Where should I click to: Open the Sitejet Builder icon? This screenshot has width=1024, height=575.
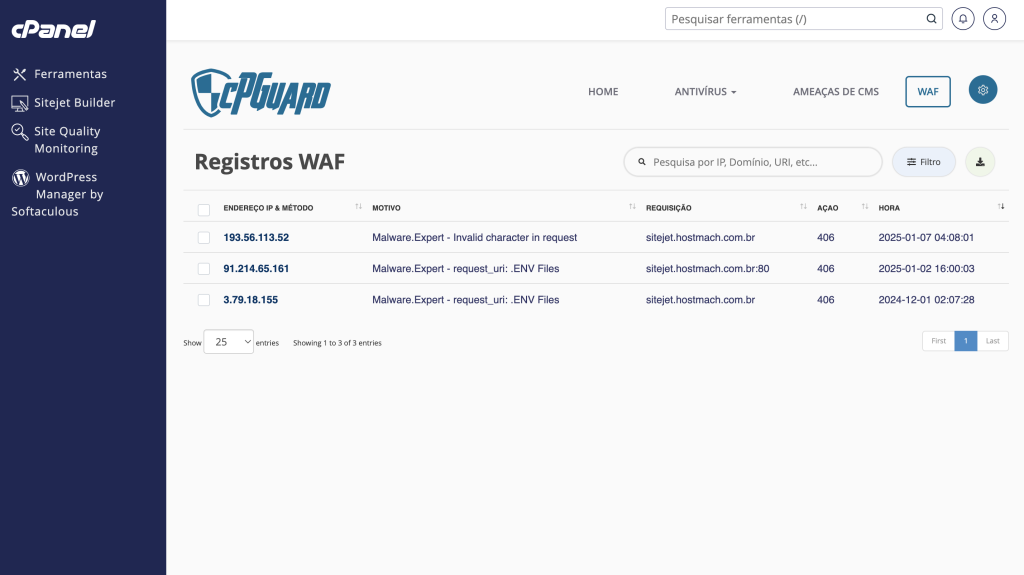(x=20, y=103)
